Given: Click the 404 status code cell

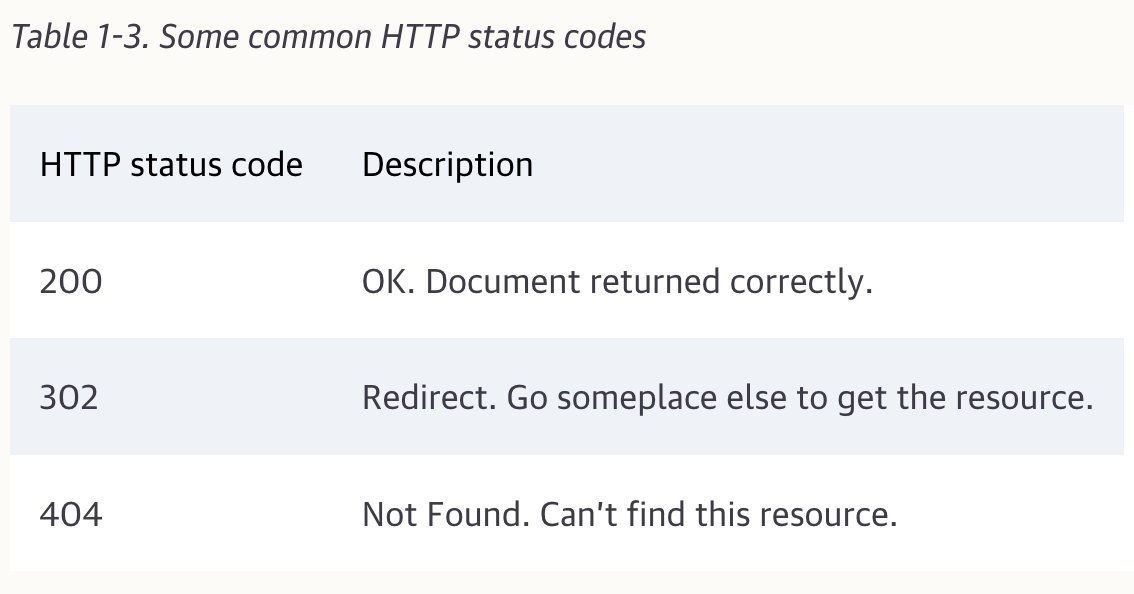Looking at the screenshot, I should click(x=71, y=515).
